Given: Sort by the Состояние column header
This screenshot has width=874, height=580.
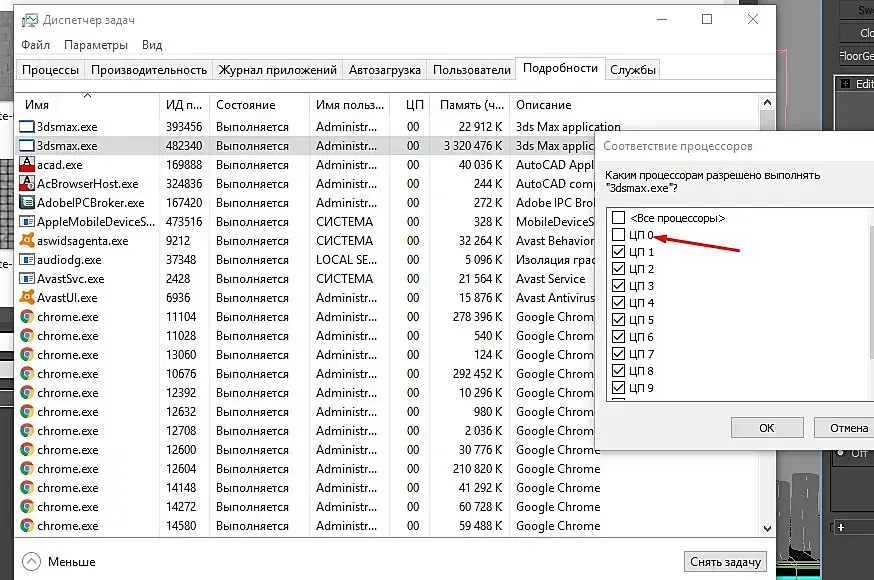Looking at the screenshot, I should coord(259,105).
